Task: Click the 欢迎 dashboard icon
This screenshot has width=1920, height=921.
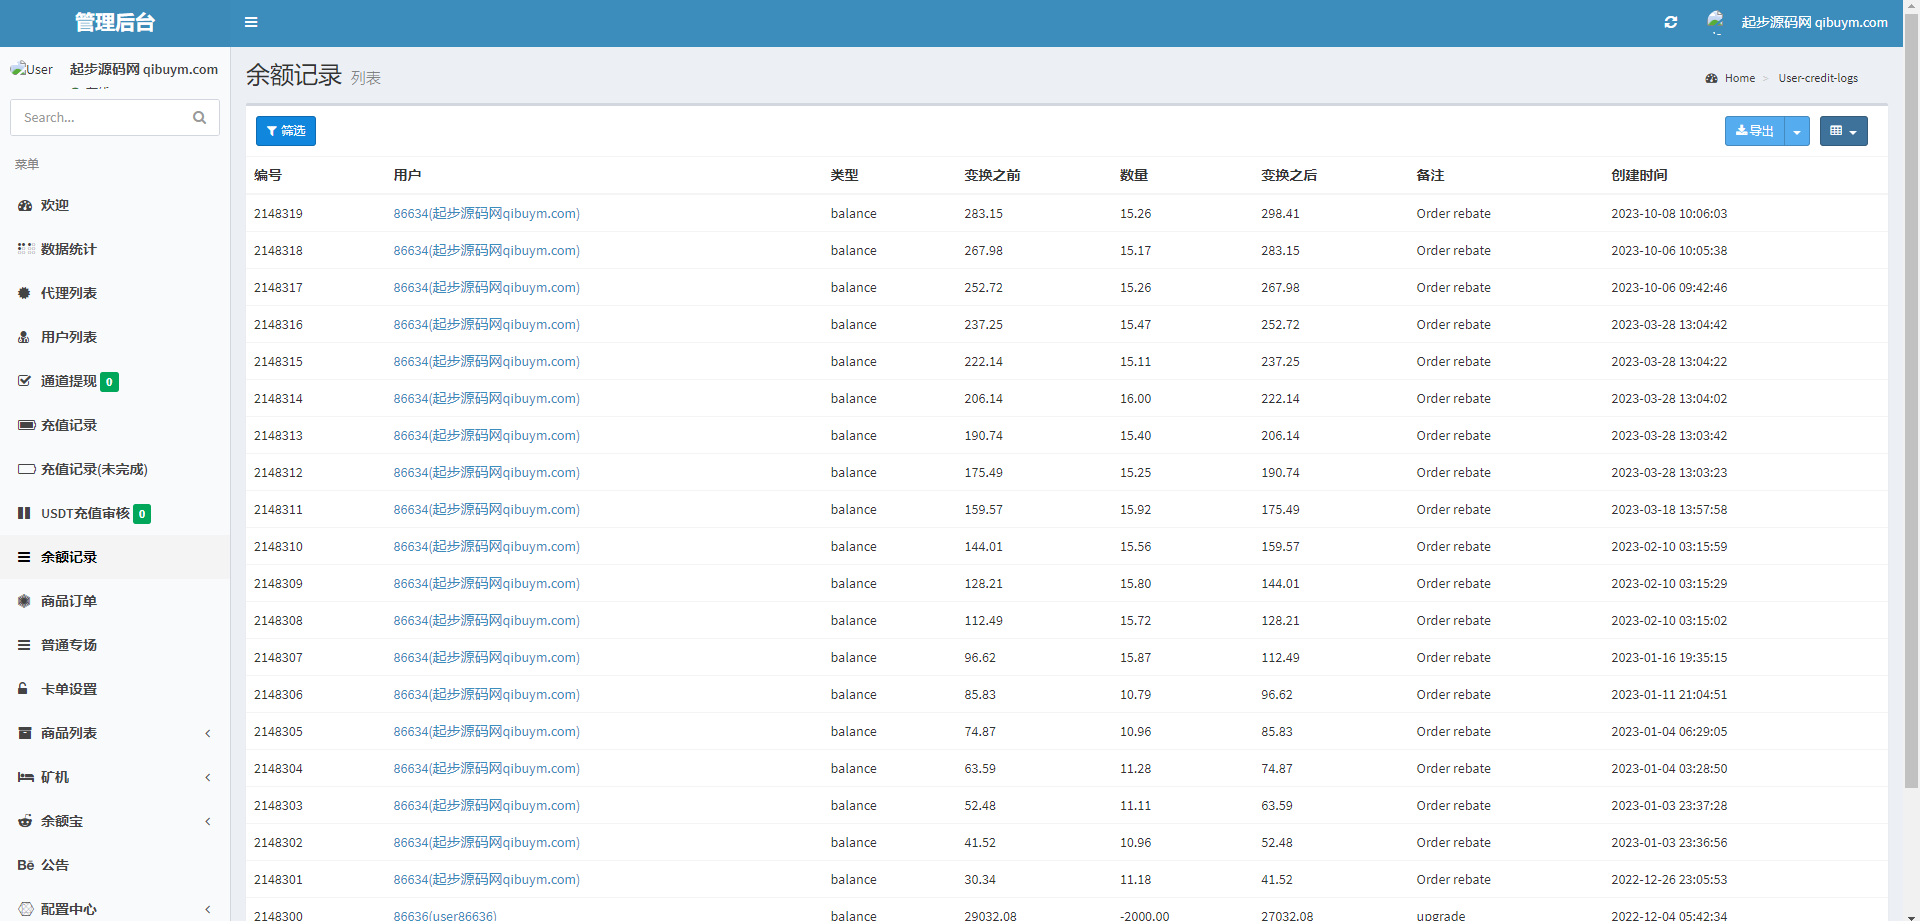Action: (x=25, y=205)
